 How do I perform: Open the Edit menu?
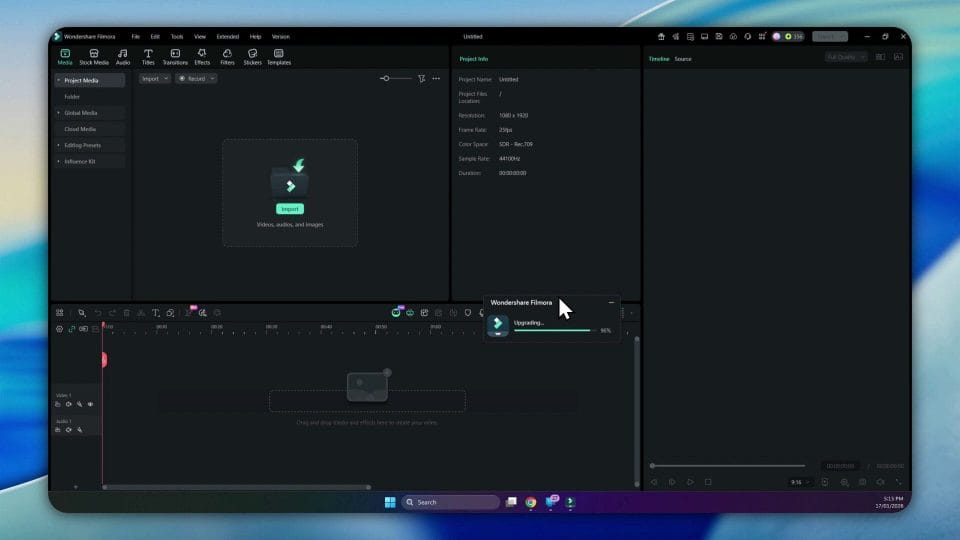point(155,37)
